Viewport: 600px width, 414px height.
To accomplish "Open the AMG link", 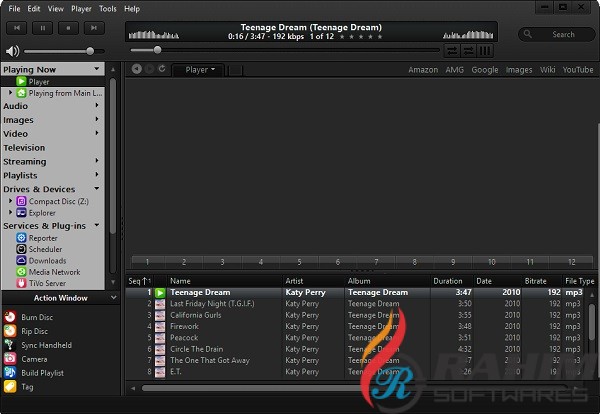I will pyautogui.click(x=454, y=70).
